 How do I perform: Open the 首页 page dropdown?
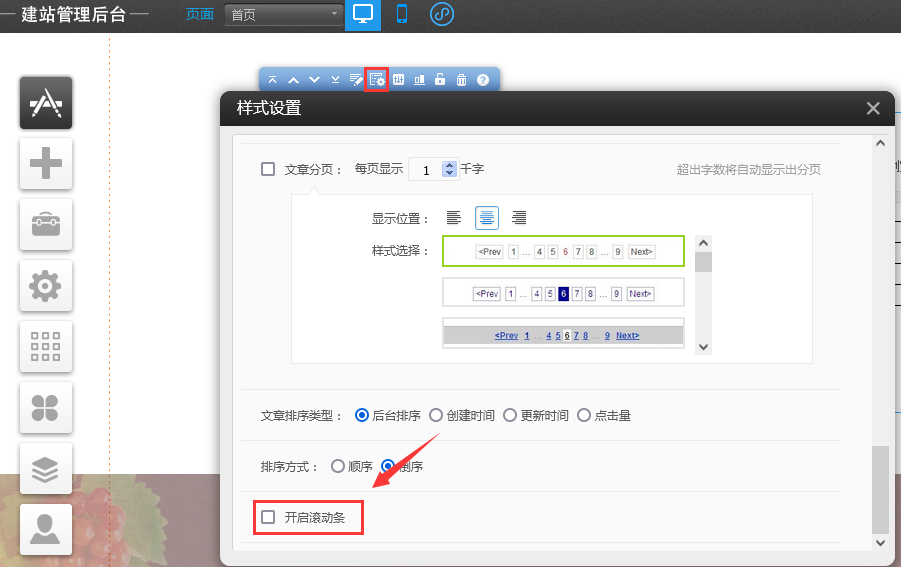tap(284, 15)
